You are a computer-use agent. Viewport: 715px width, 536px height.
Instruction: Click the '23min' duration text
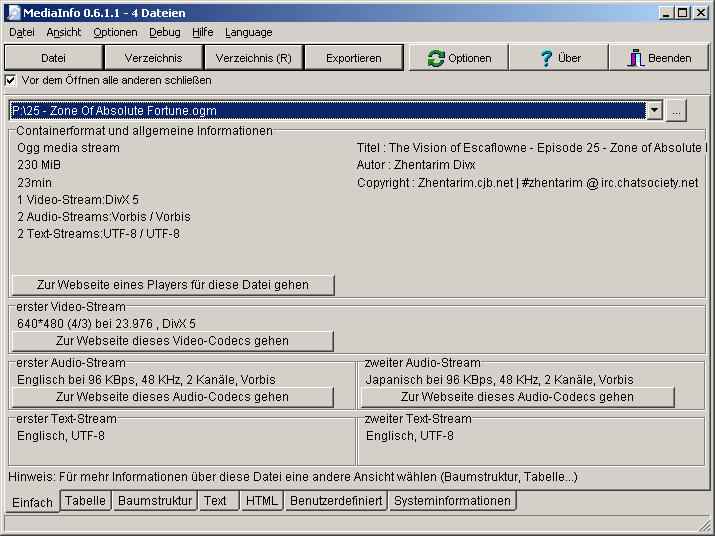[34, 182]
